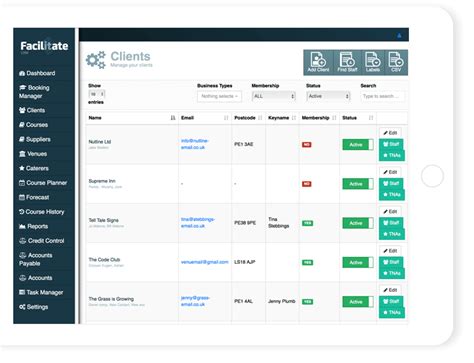Image resolution: width=474 pixels, height=363 pixels.
Task: Click the user profile icon in top bar
Action: 399,35
